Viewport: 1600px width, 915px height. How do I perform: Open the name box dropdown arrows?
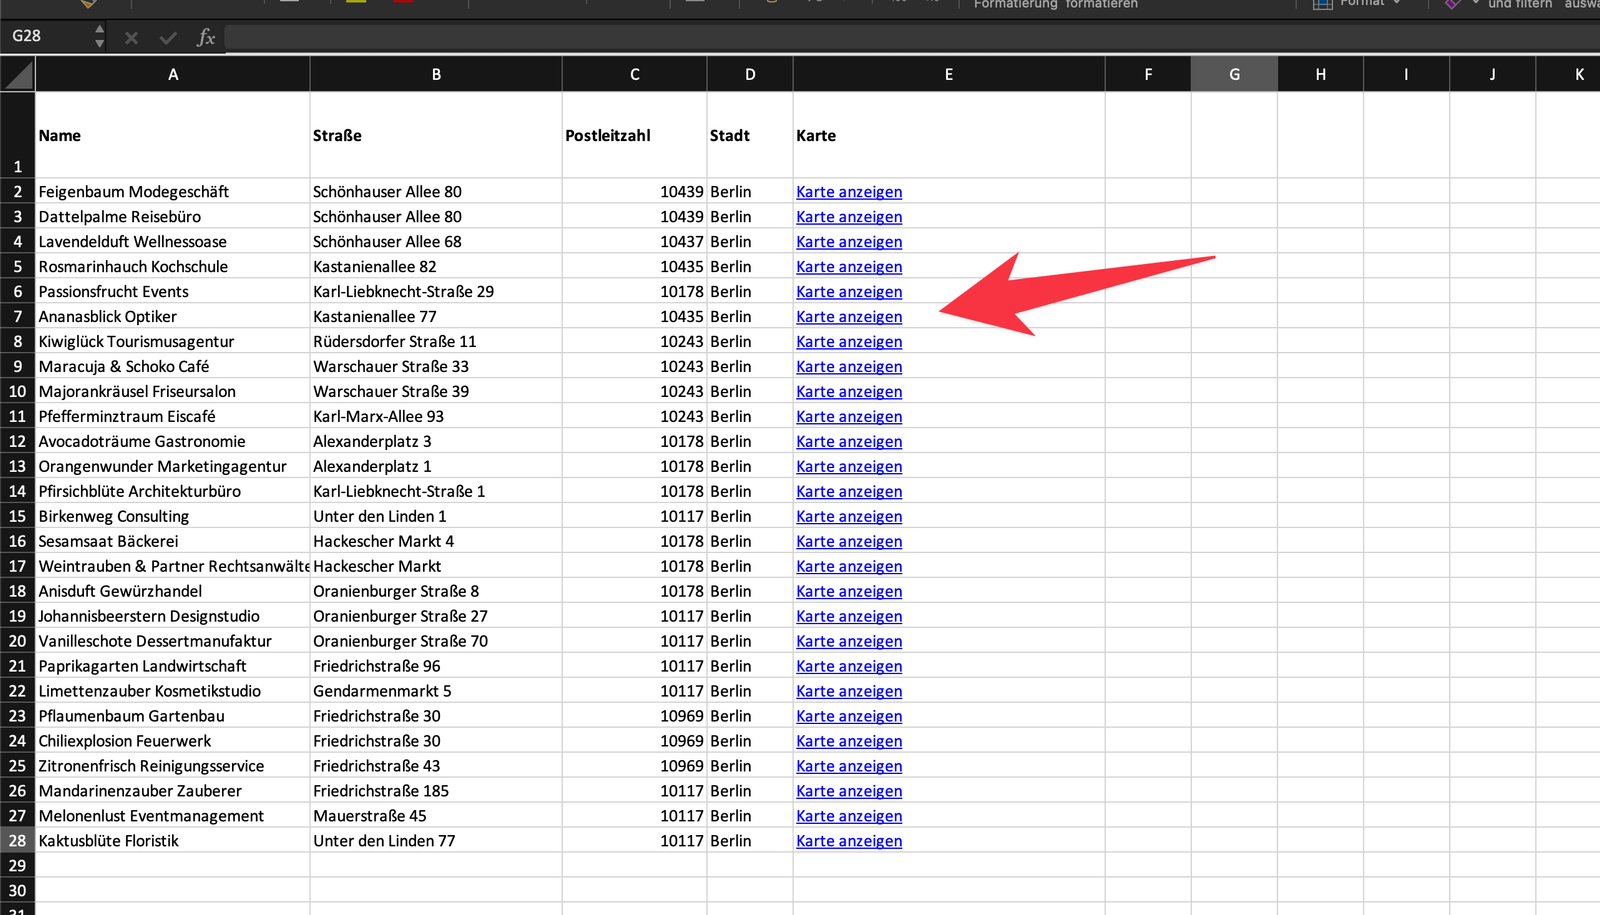coord(99,37)
